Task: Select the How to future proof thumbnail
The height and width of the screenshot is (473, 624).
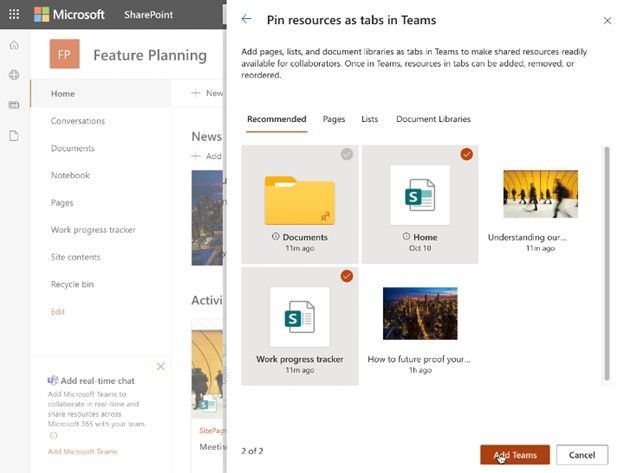Action: click(x=420, y=313)
